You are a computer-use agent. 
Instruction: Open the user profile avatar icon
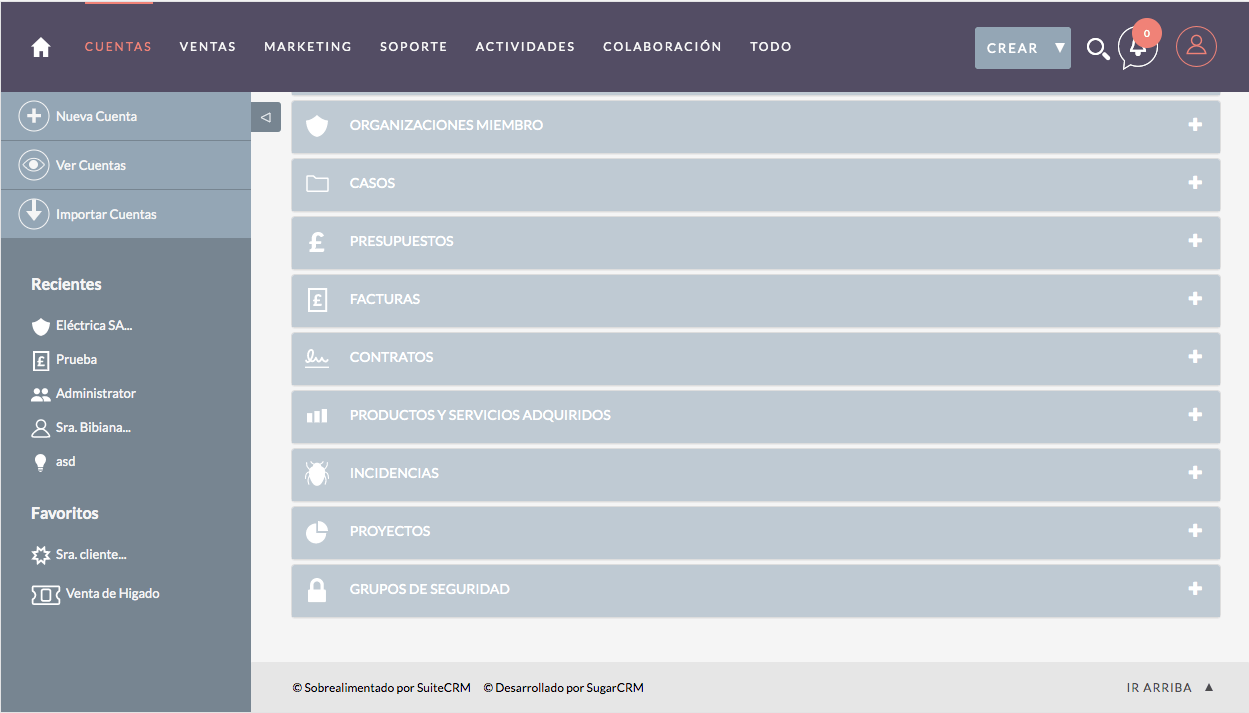pyautogui.click(x=1196, y=46)
